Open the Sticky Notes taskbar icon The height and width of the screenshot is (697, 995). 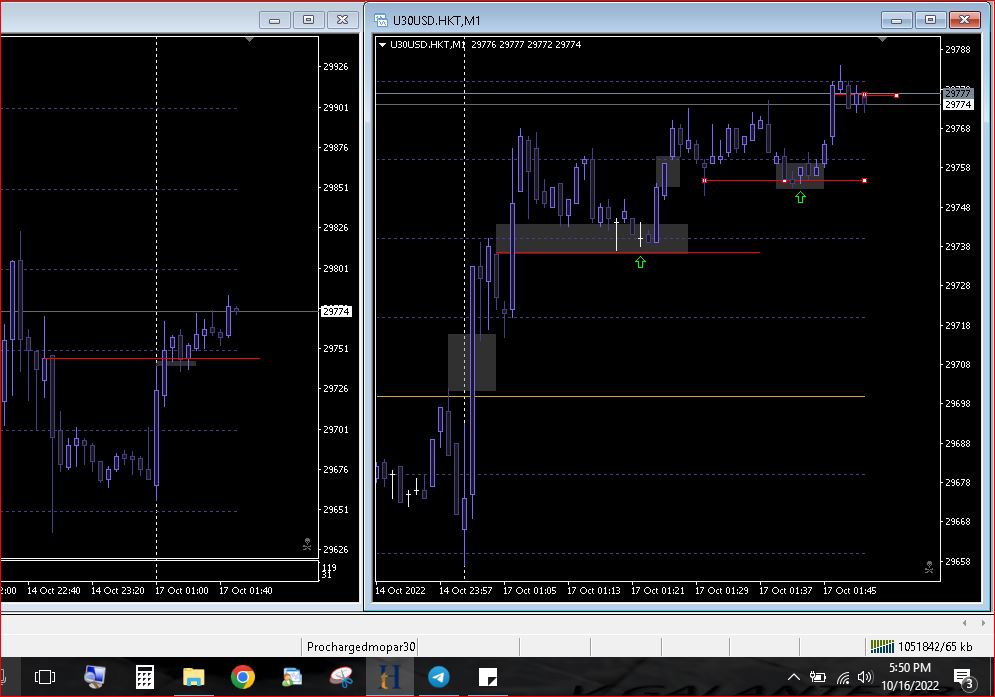tap(487, 677)
